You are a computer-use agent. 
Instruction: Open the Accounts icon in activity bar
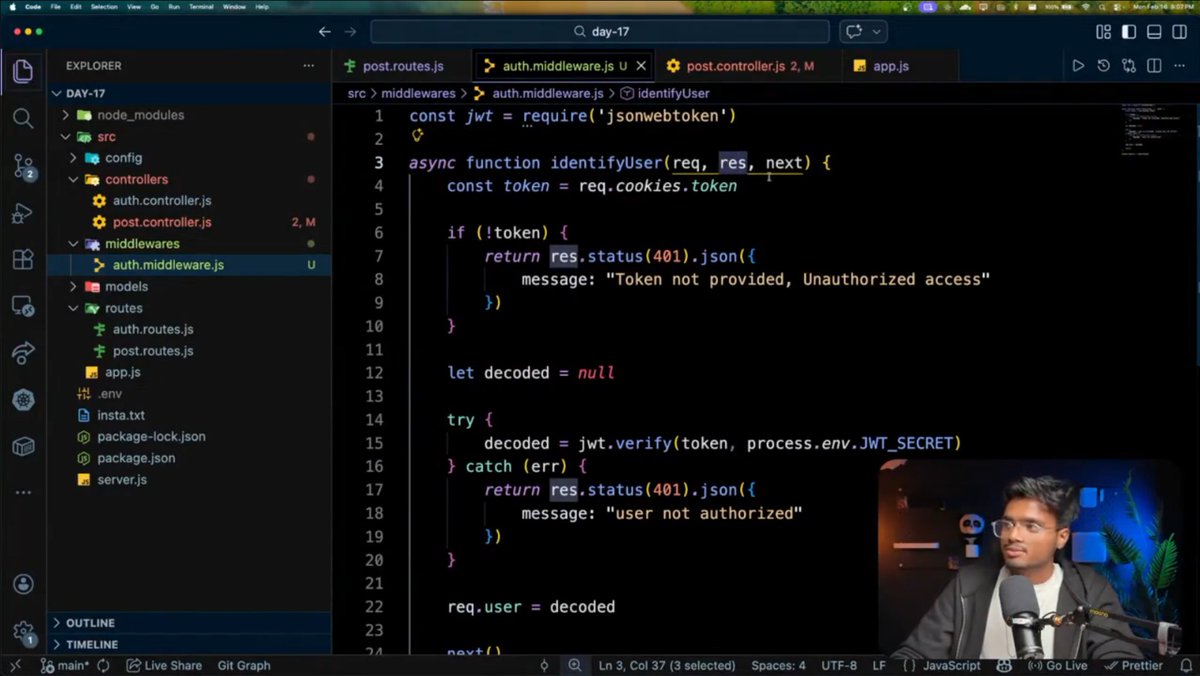click(23, 584)
